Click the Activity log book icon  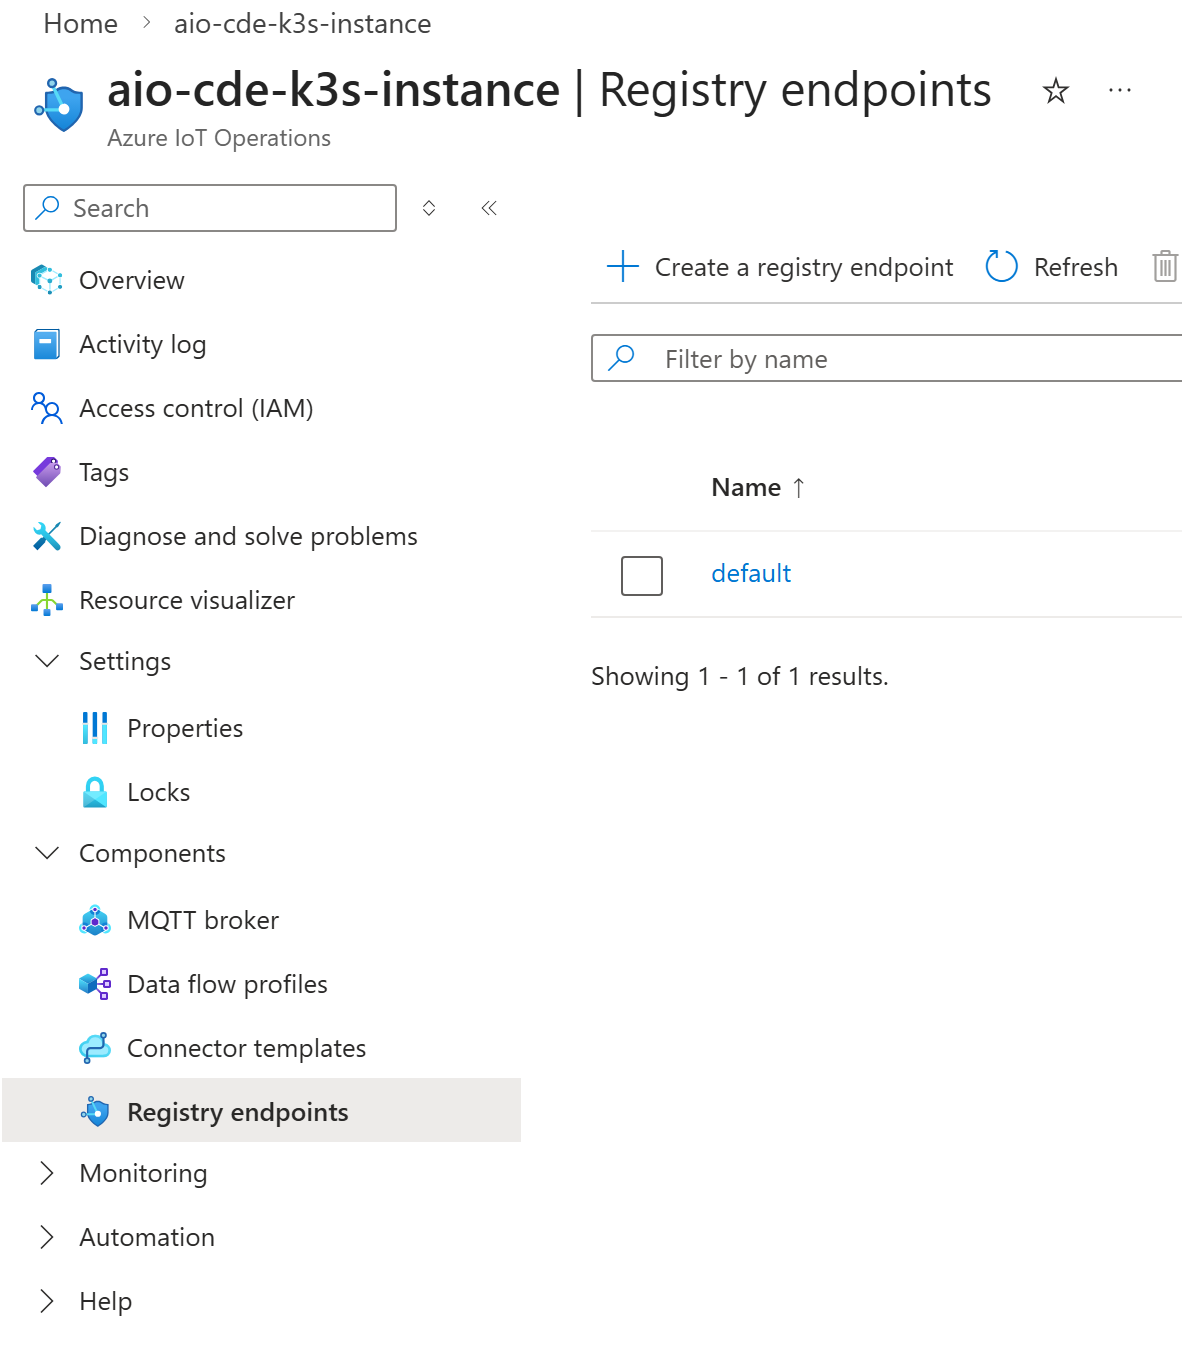click(x=47, y=344)
